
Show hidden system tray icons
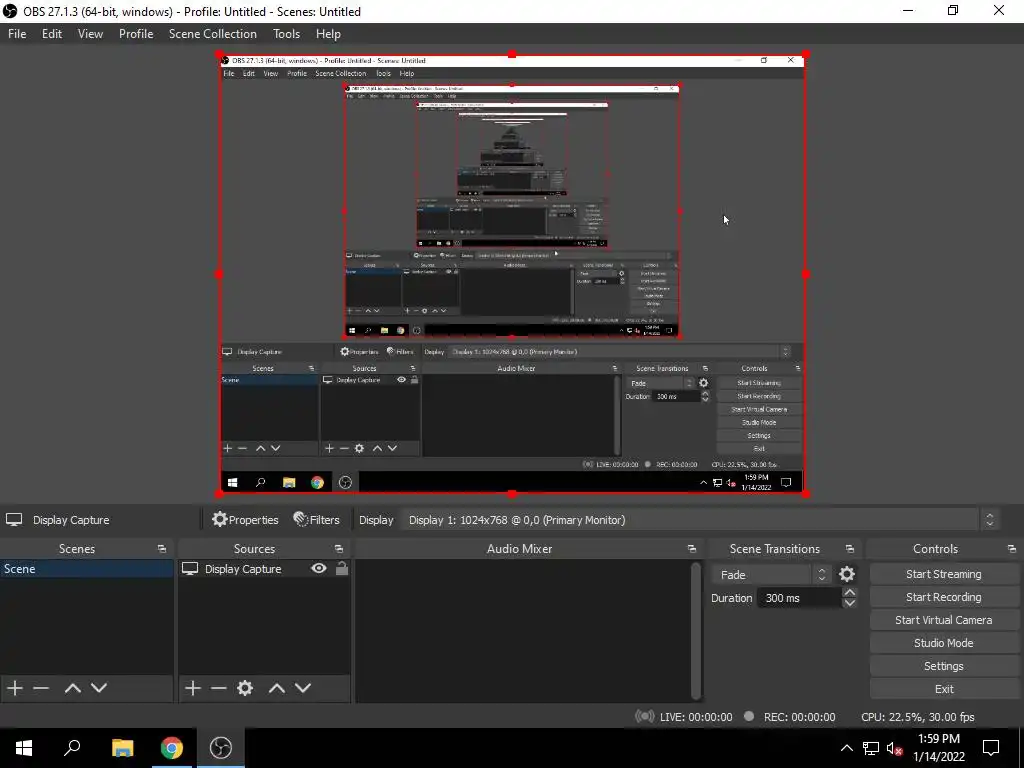pyautogui.click(x=846, y=748)
